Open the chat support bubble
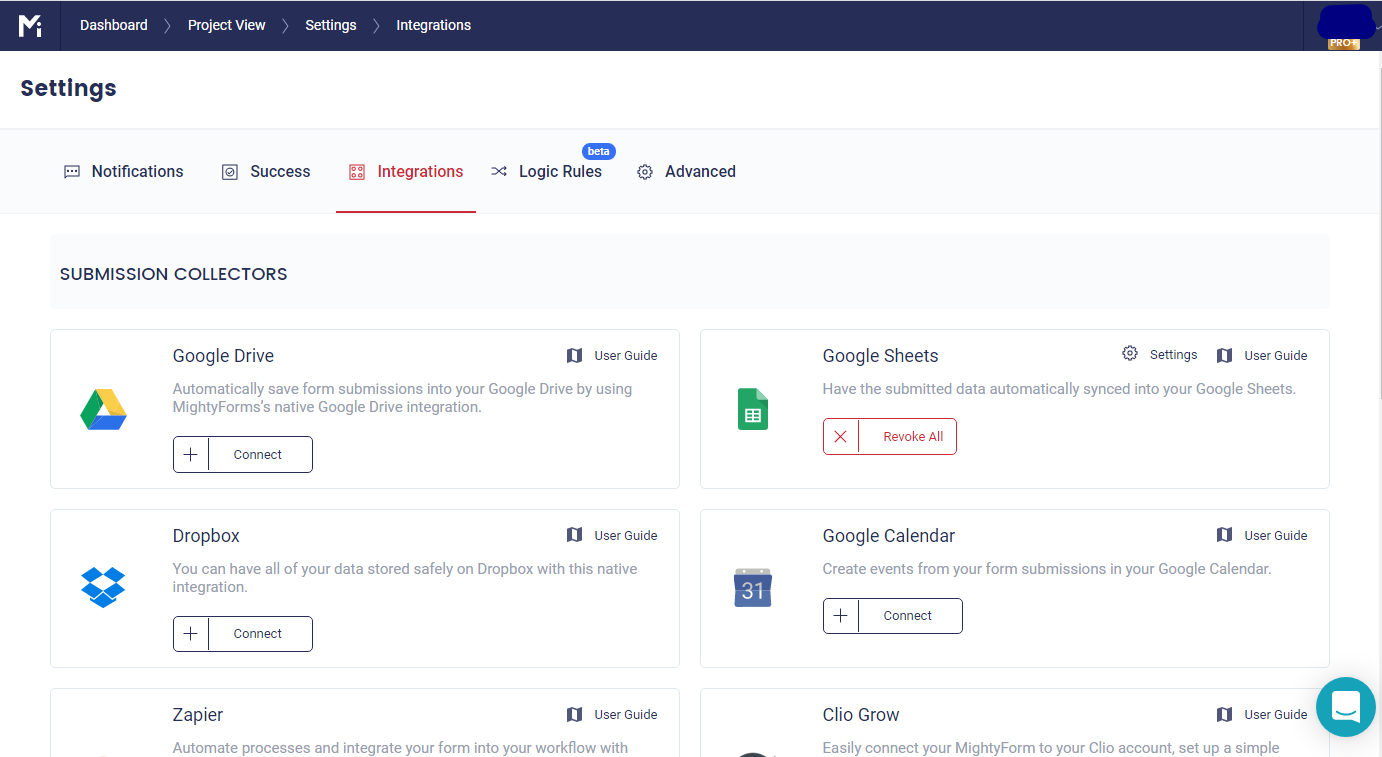The width and height of the screenshot is (1382, 757). (x=1345, y=707)
